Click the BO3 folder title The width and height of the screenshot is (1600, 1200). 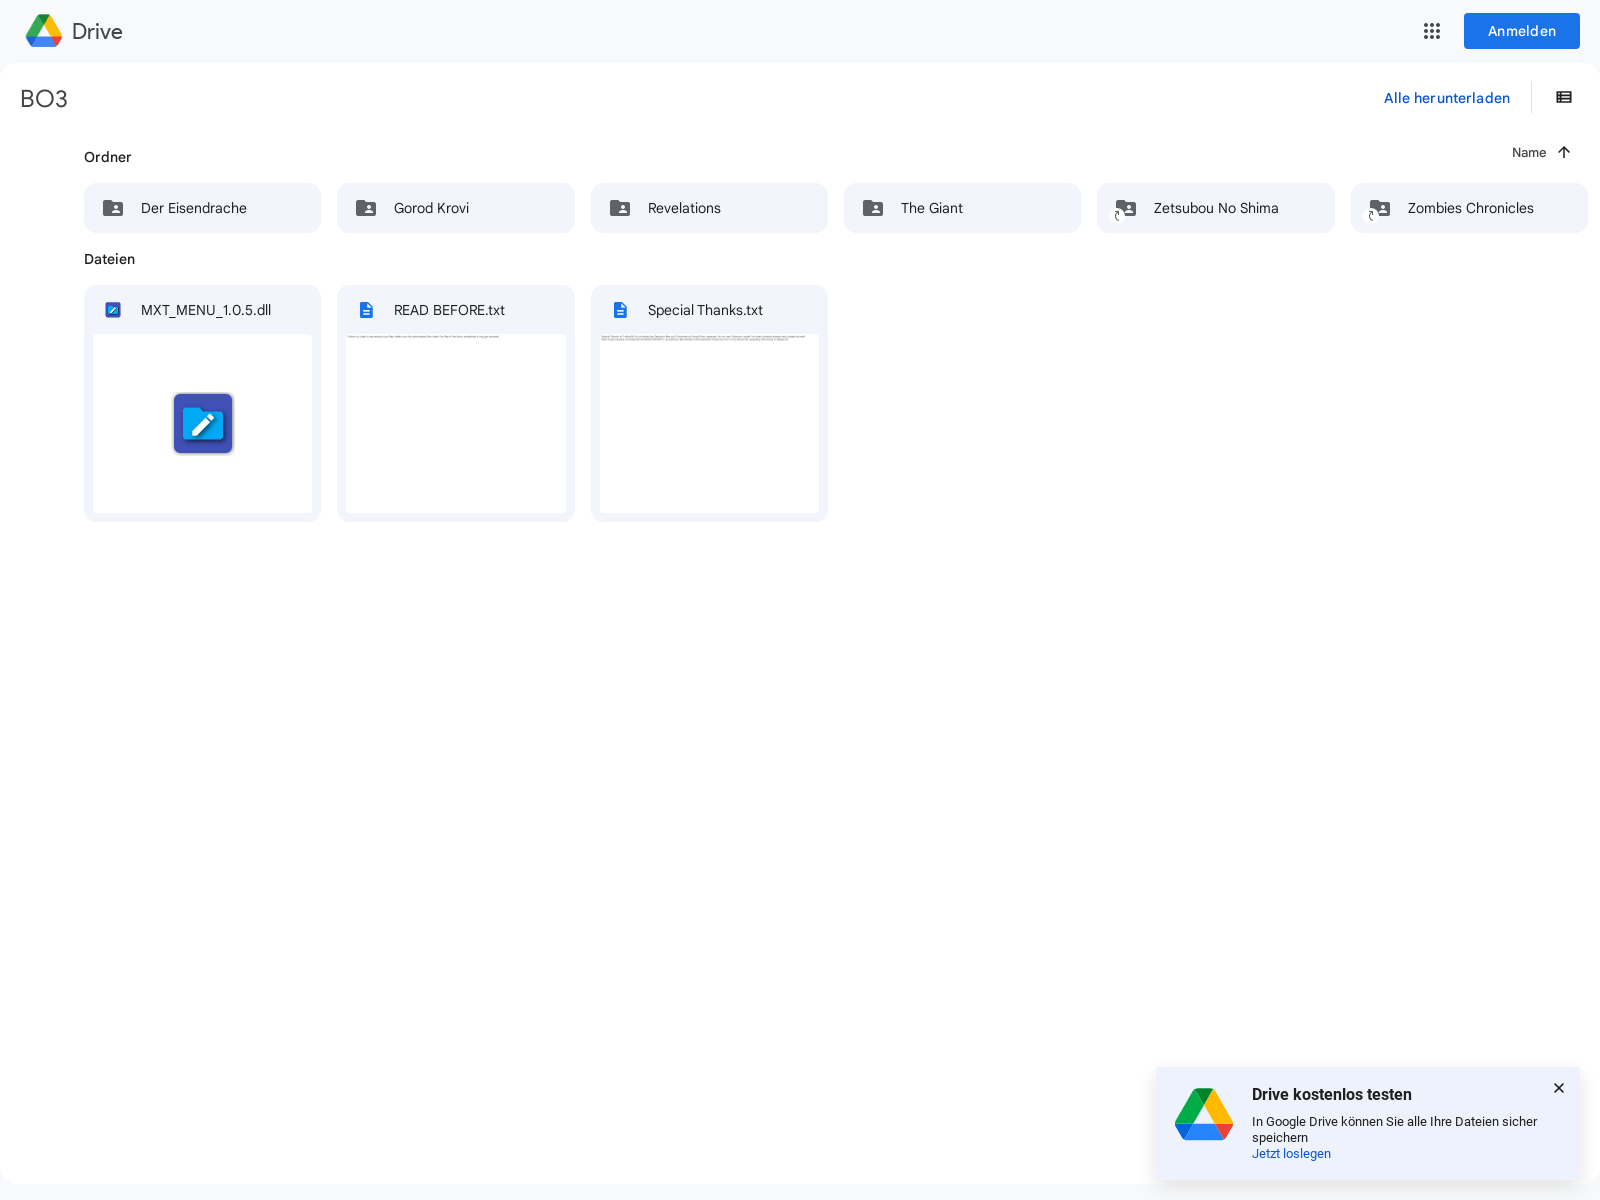pos(44,98)
